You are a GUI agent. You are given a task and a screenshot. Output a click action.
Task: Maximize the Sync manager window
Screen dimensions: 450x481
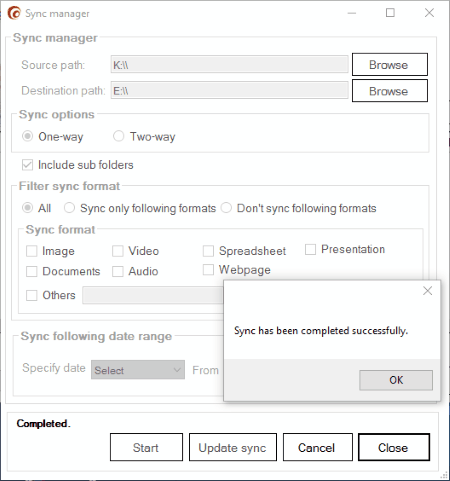pos(390,13)
